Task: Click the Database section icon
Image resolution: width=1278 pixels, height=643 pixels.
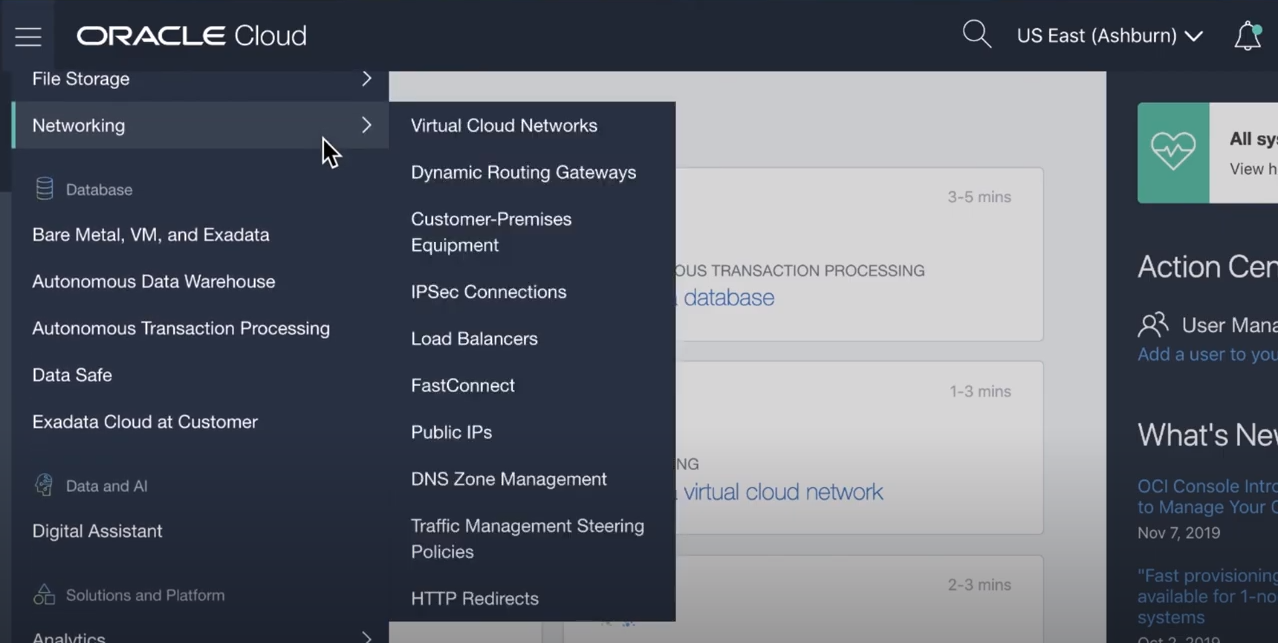Action: coord(43,188)
